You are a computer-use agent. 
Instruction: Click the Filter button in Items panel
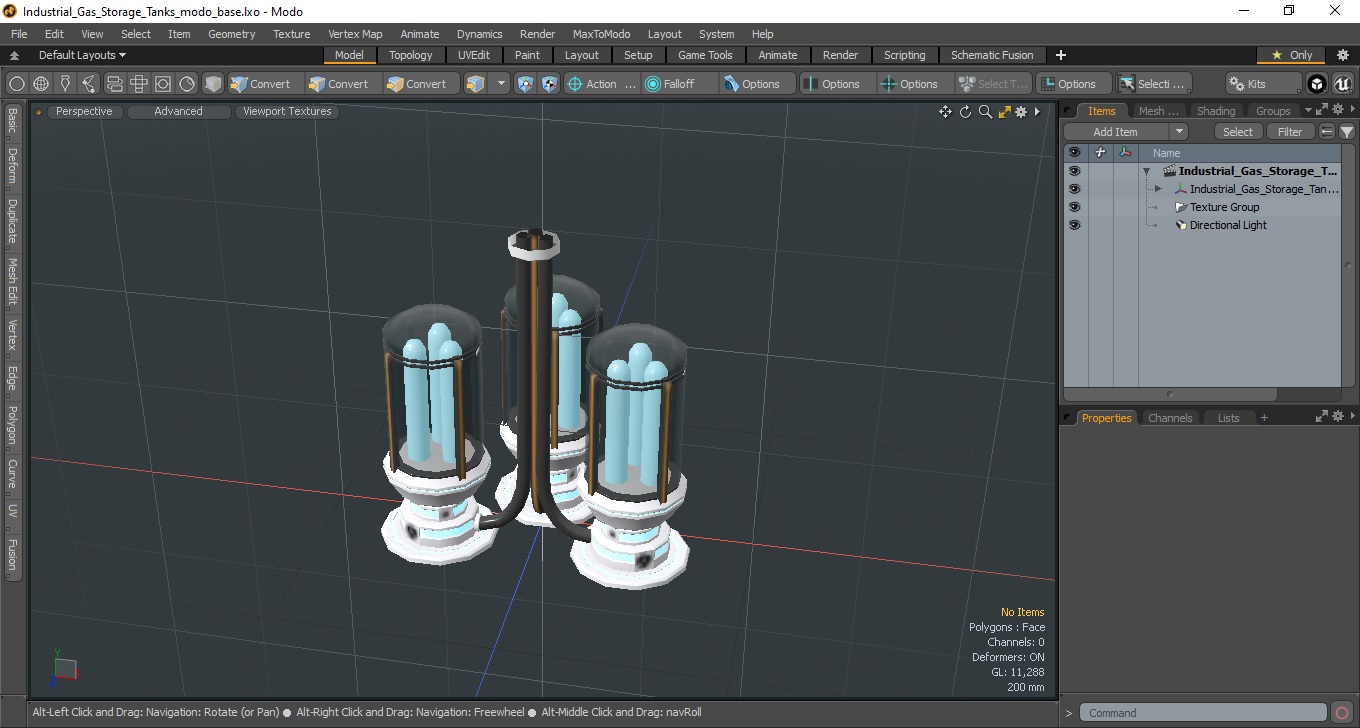coord(1291,132)
